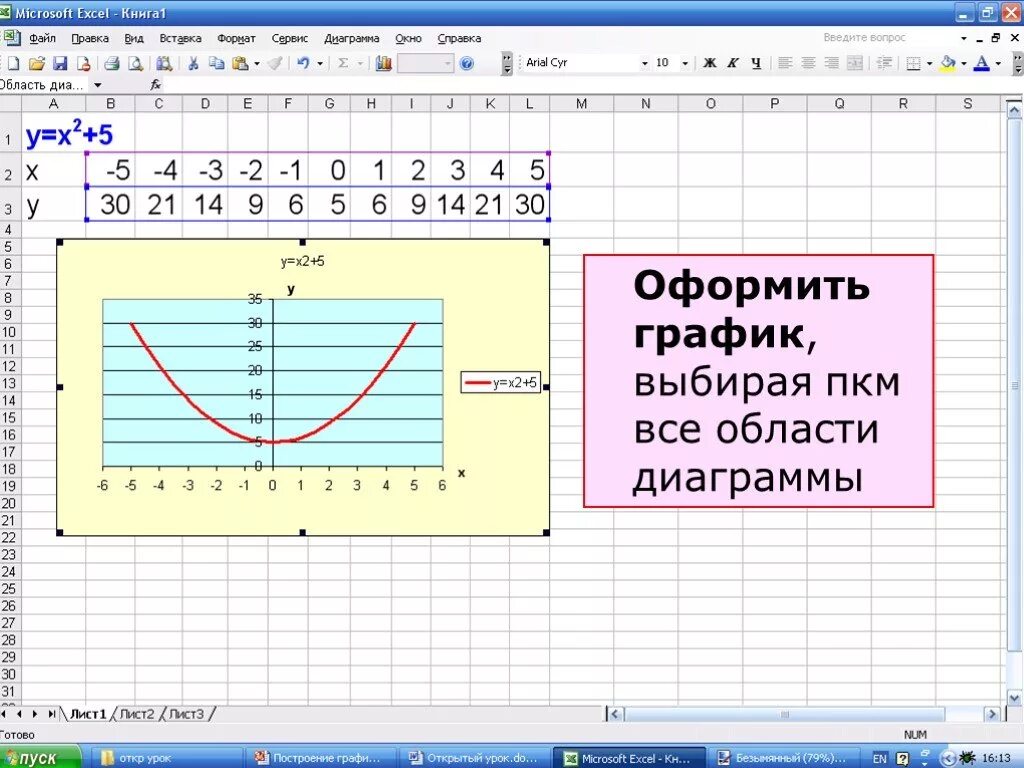
Task: Open the Name Box dropdown arrow
Action: click(98, 85)
